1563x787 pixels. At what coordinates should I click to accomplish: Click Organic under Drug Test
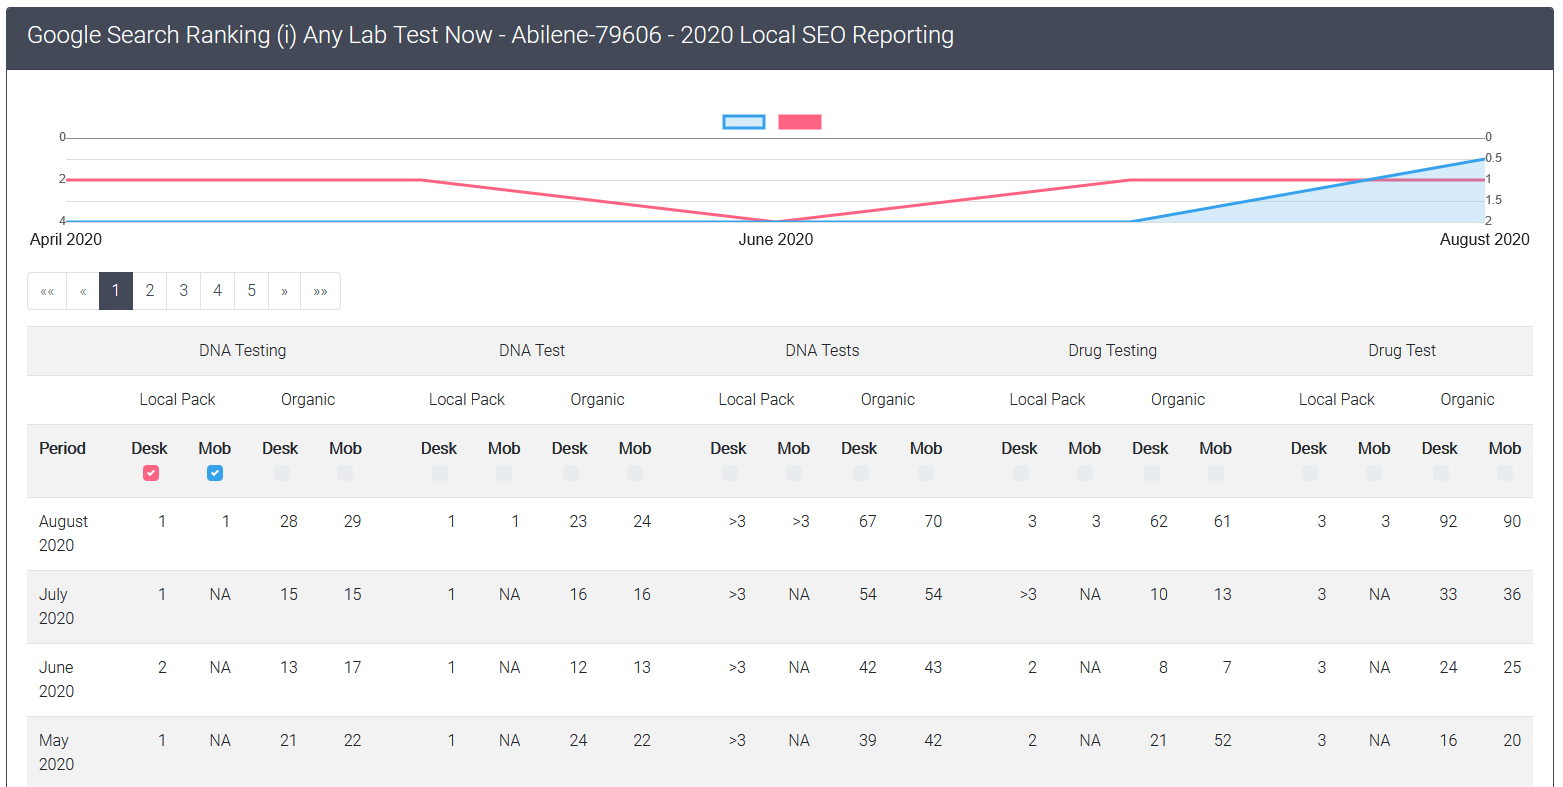1467,399
